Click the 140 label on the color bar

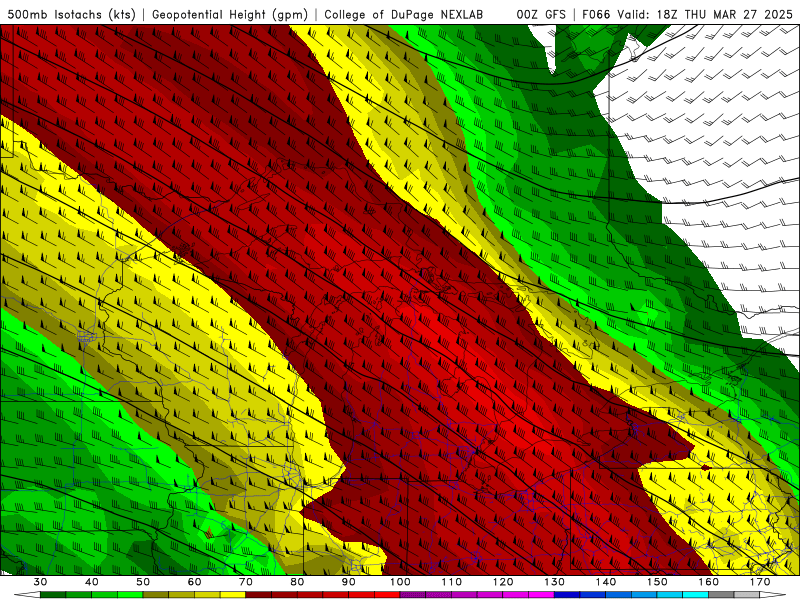tap(606, 582)
